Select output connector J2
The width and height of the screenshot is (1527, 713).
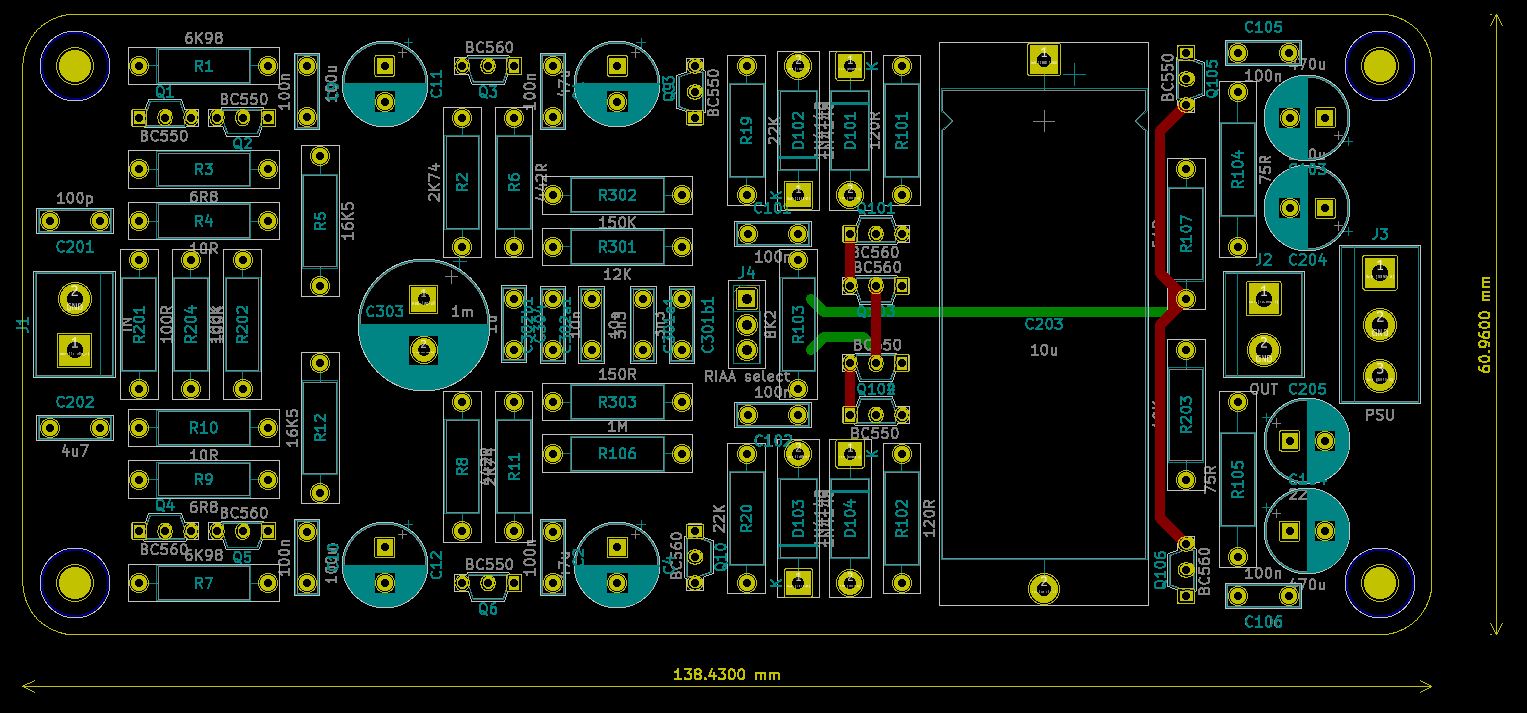tap(1263, 324)
